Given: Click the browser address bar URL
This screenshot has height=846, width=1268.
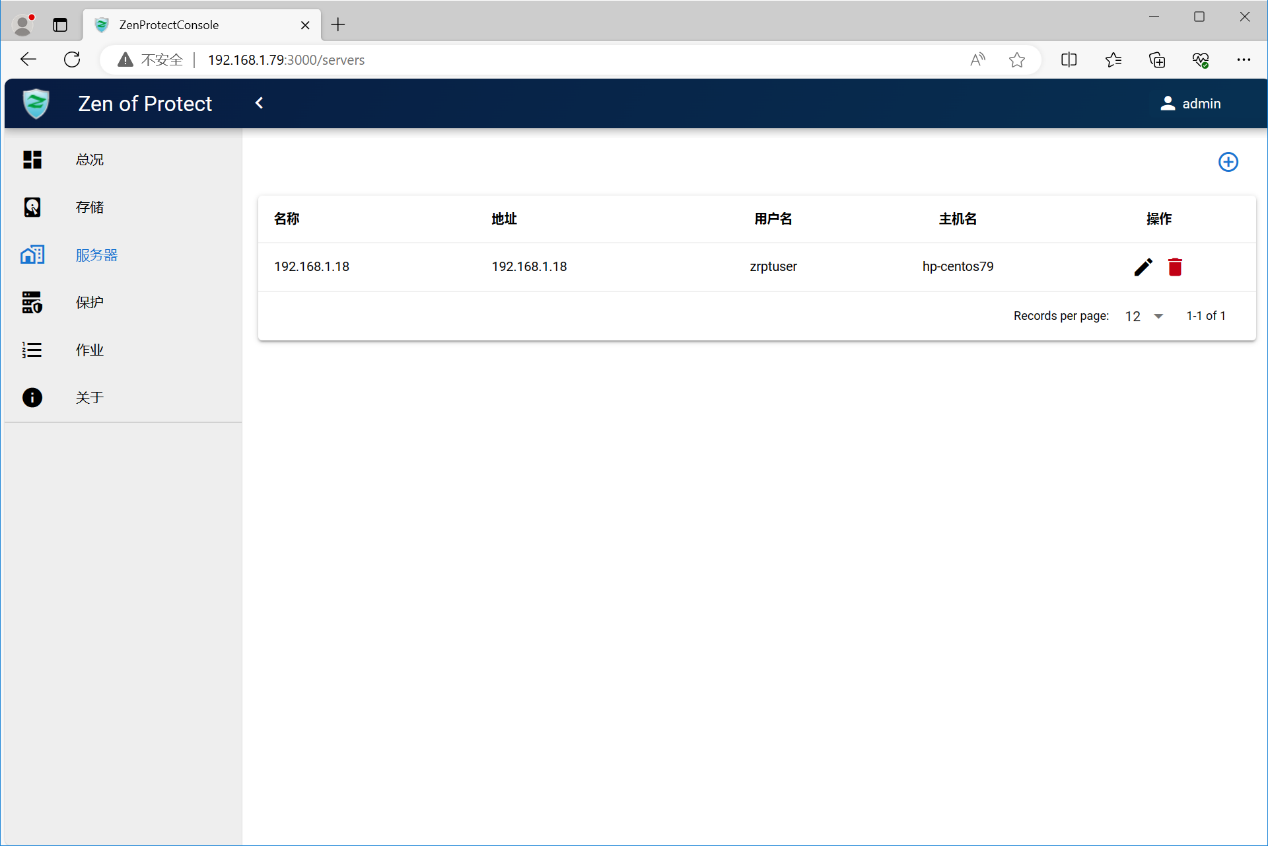Looking at the screenshot, I should pyautogui.click(x=286, y=60).
